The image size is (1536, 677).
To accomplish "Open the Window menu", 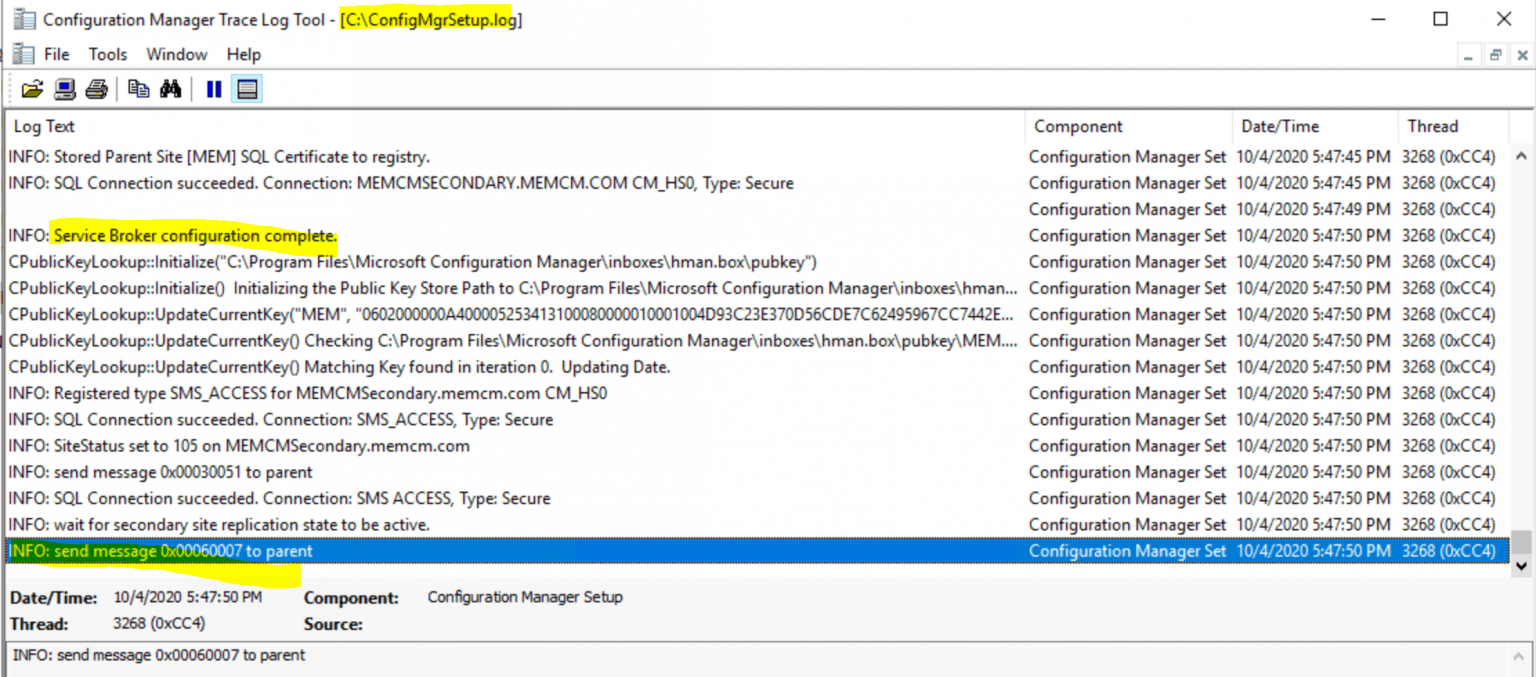I will [176, 54].
